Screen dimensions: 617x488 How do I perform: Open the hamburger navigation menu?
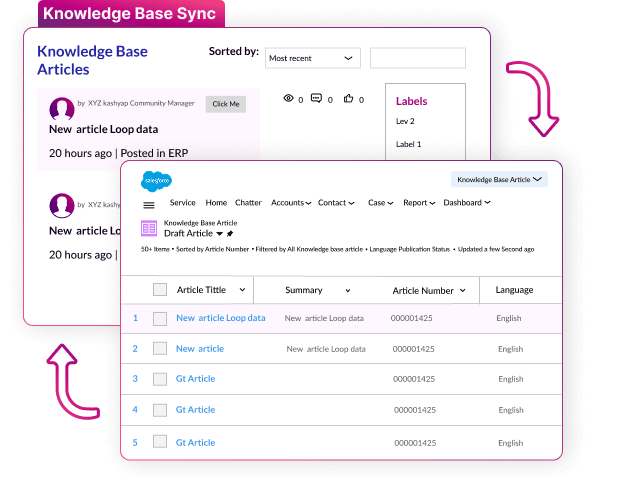point(149,204)
